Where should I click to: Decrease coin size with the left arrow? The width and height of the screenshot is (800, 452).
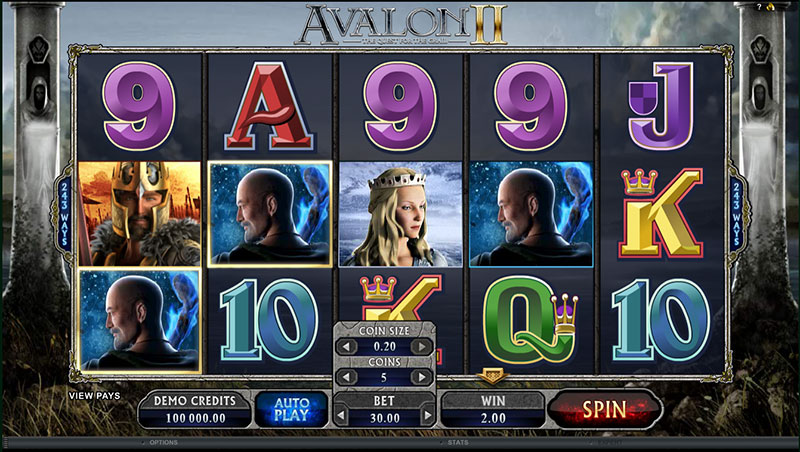tap(347, 346)
